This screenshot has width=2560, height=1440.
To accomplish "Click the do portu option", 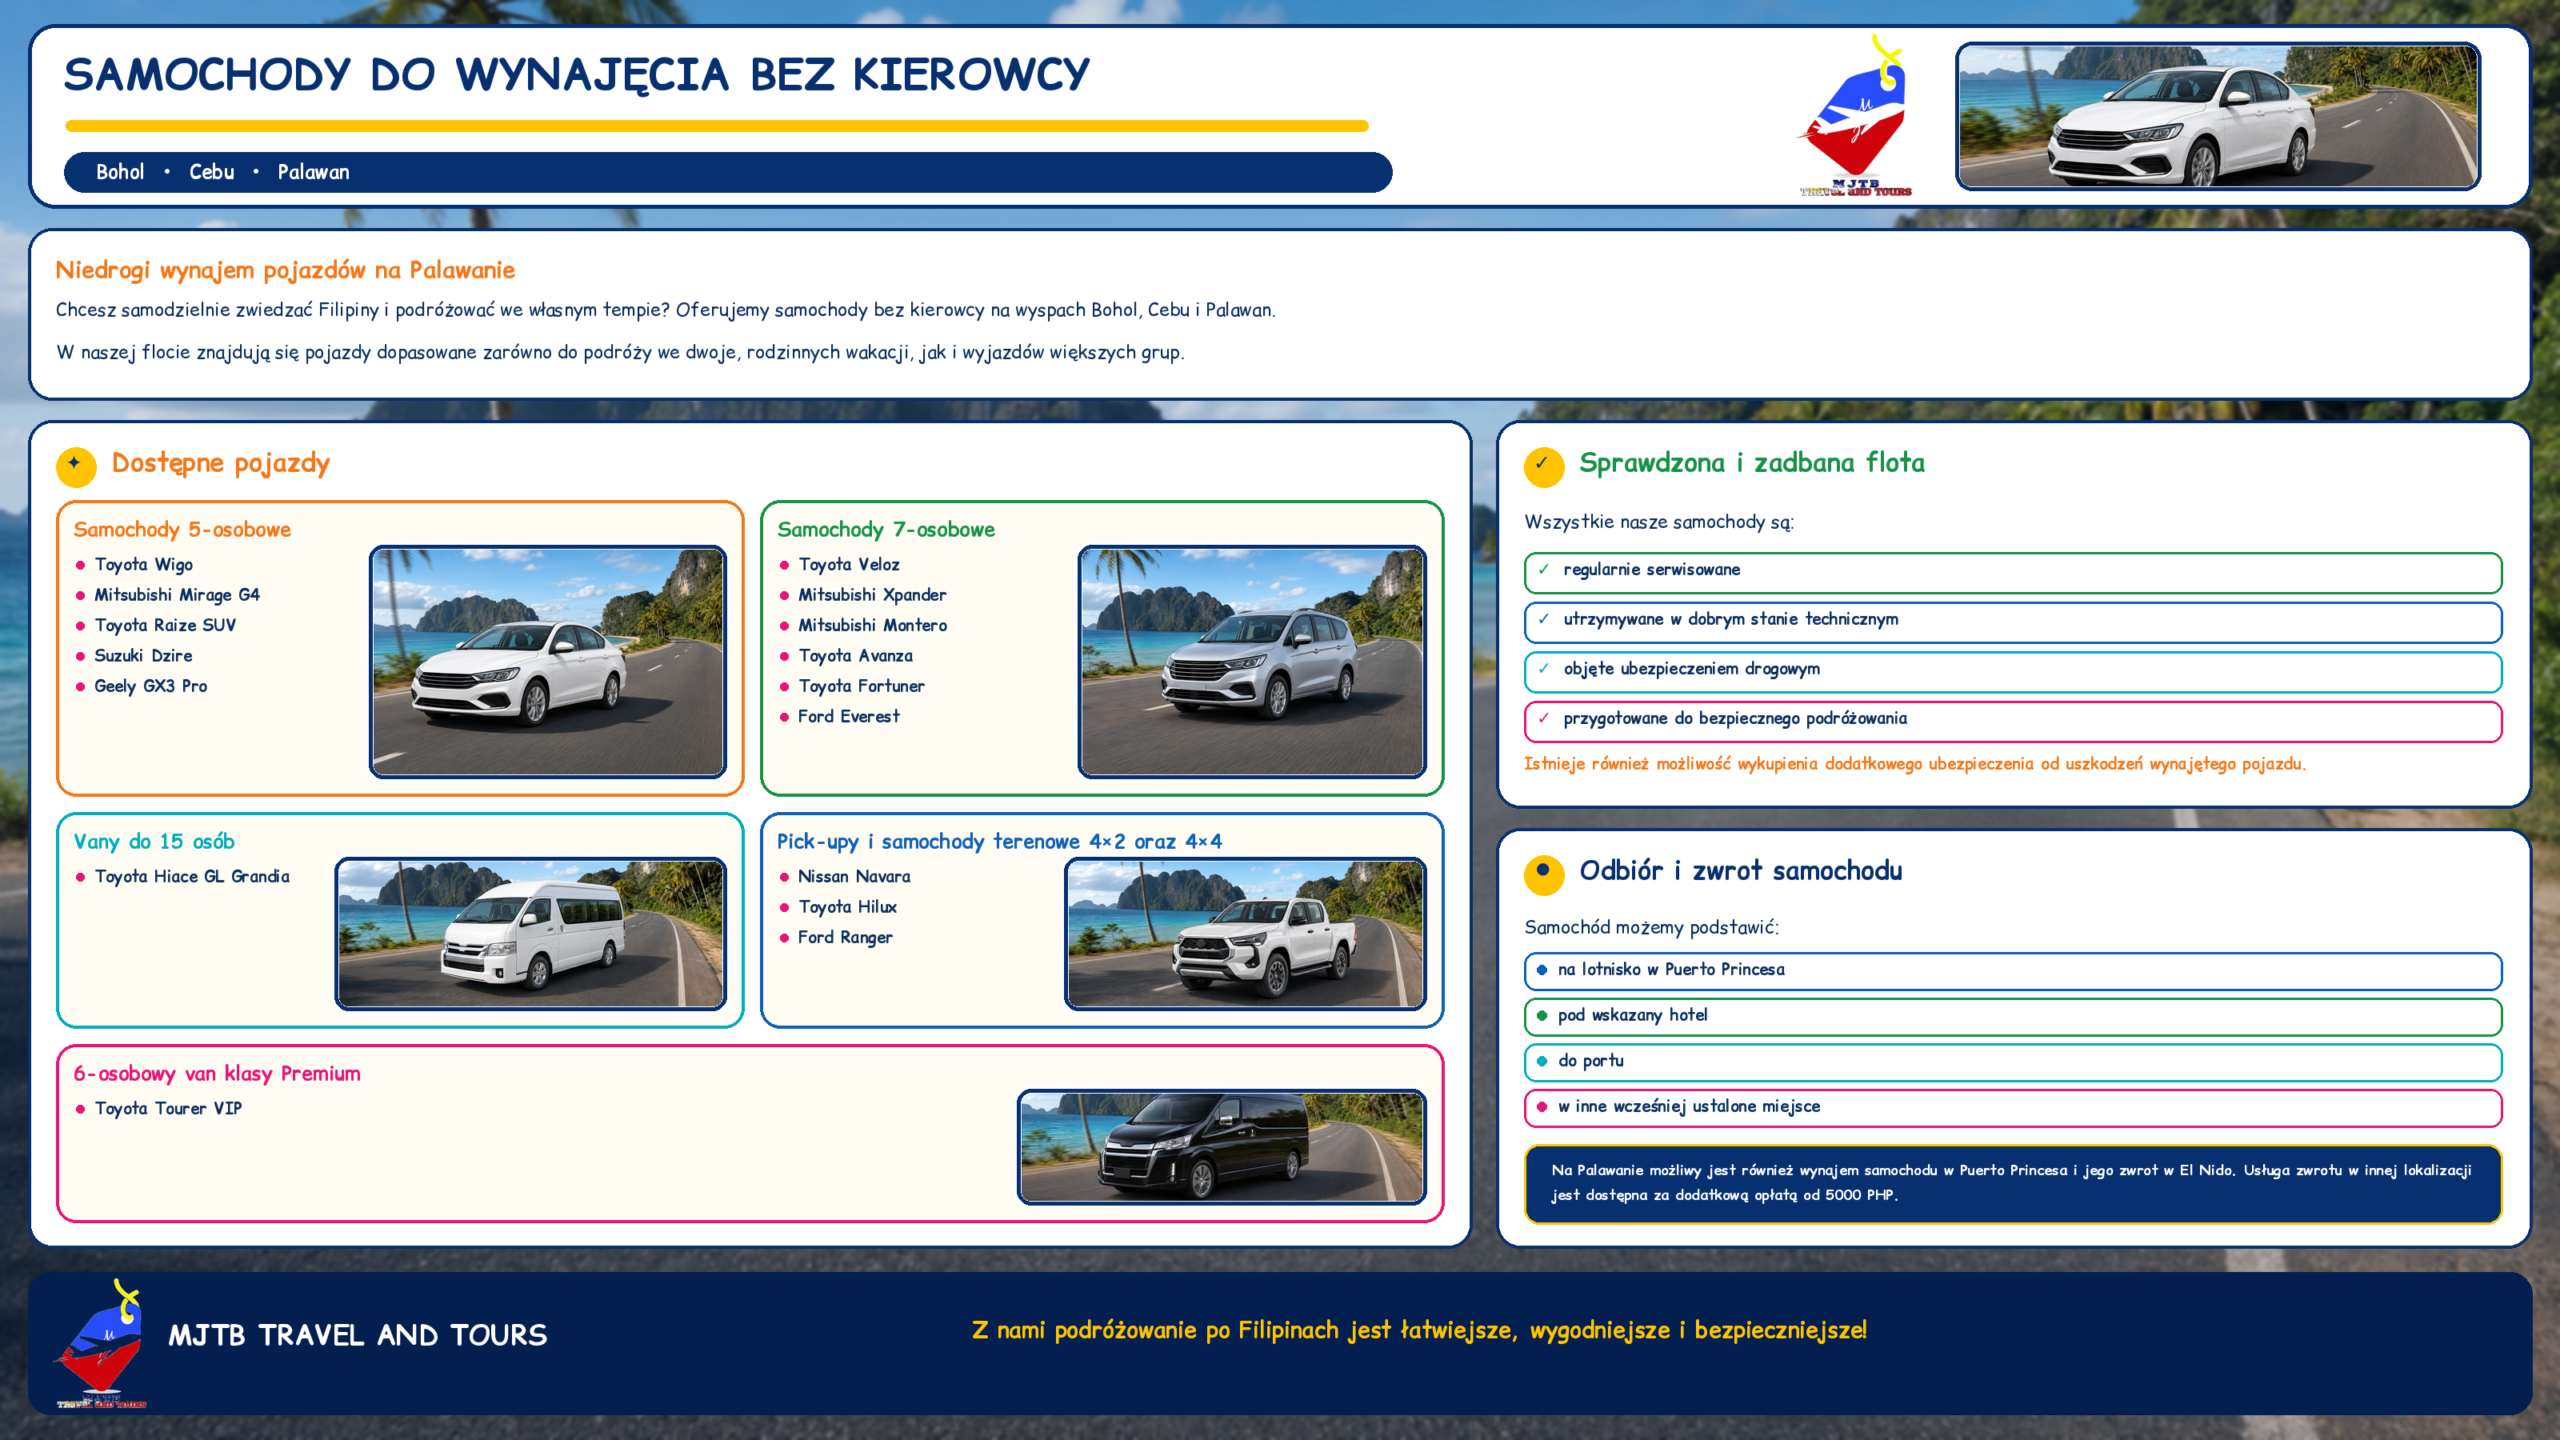I will 2013,1062.
